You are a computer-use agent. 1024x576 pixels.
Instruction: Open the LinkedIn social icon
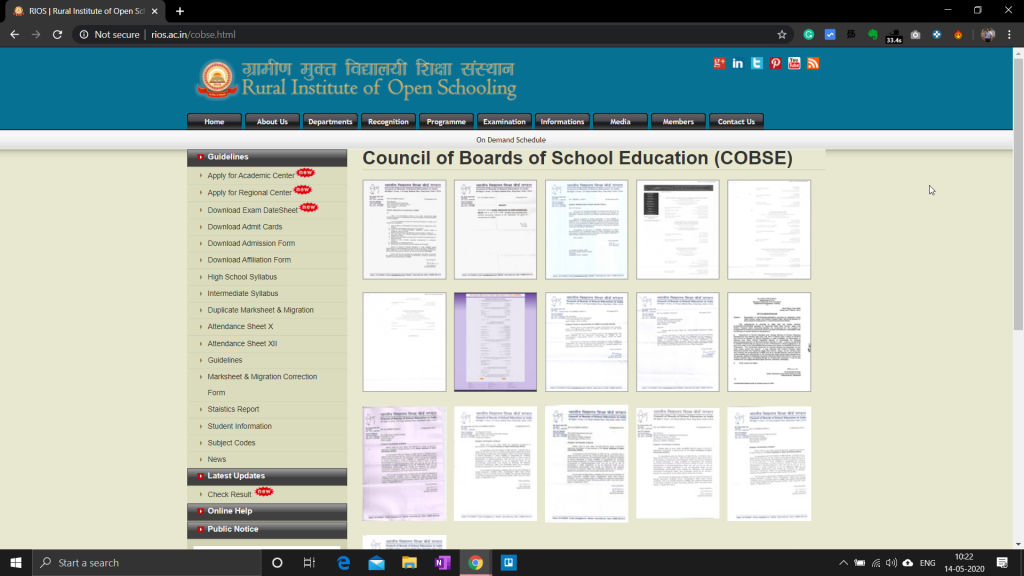pos(737,63)
